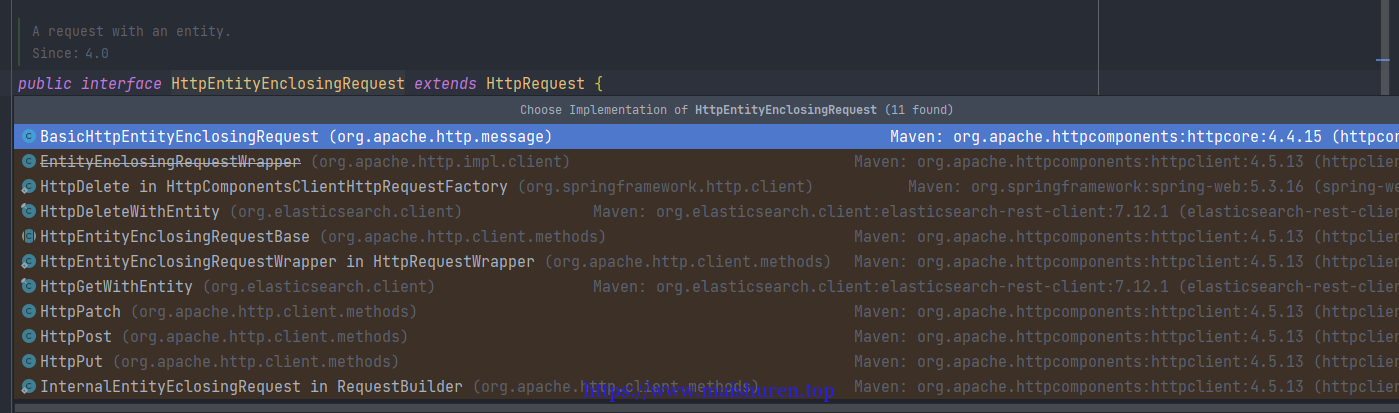The image size is (1399, 413).
Task: Click the HttpPatch class icon
Action: click(x=29, y=311)
